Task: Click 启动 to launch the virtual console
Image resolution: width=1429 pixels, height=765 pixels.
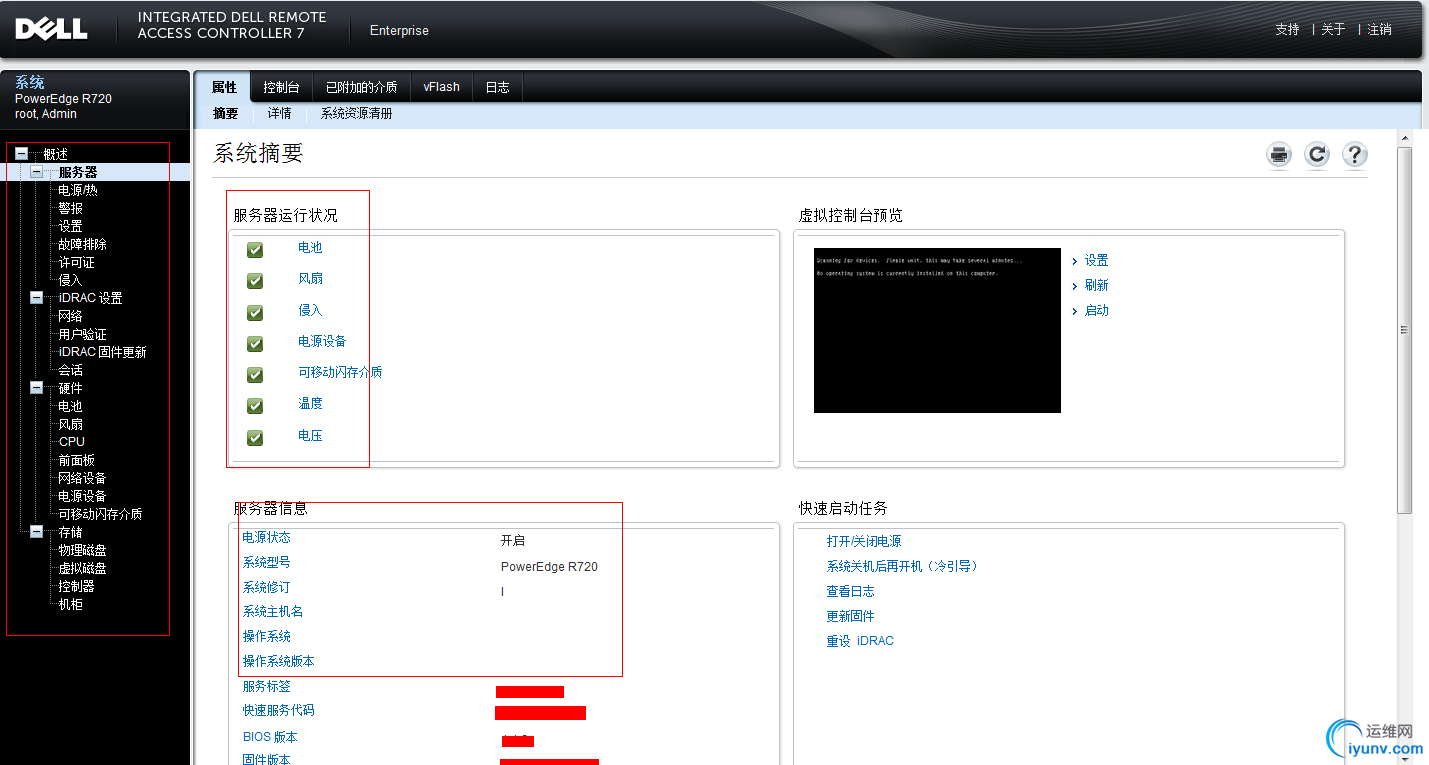Action: point(1096,310)
